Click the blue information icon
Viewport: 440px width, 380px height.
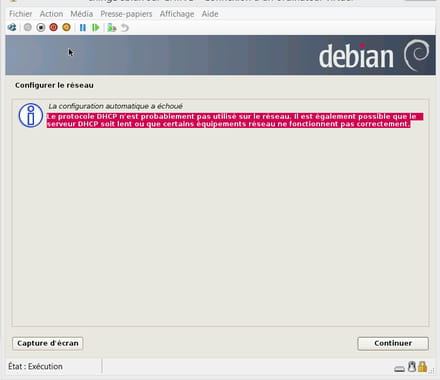point(31,115)
